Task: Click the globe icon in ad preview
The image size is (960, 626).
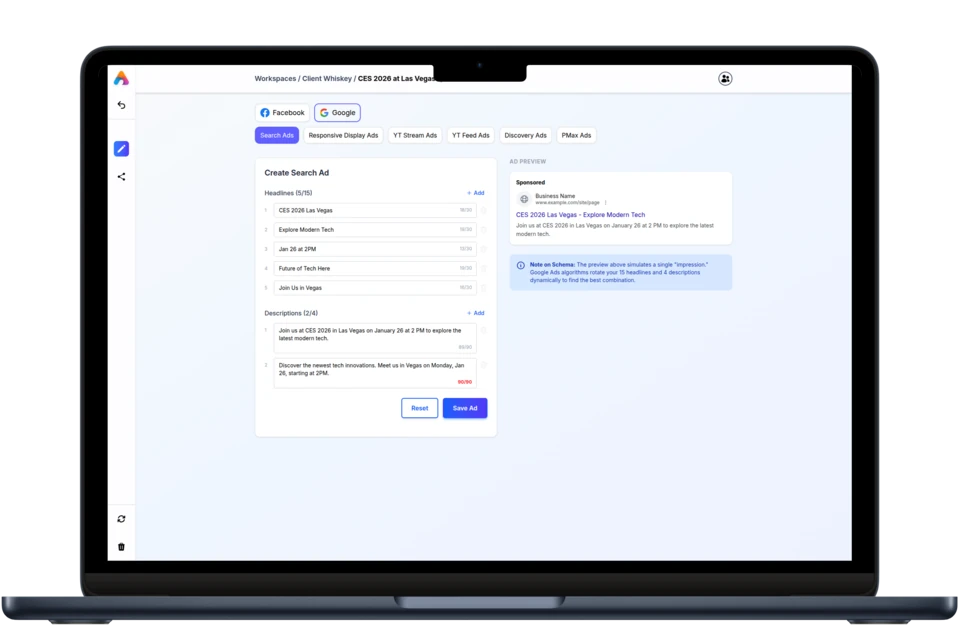Action: 524,199
